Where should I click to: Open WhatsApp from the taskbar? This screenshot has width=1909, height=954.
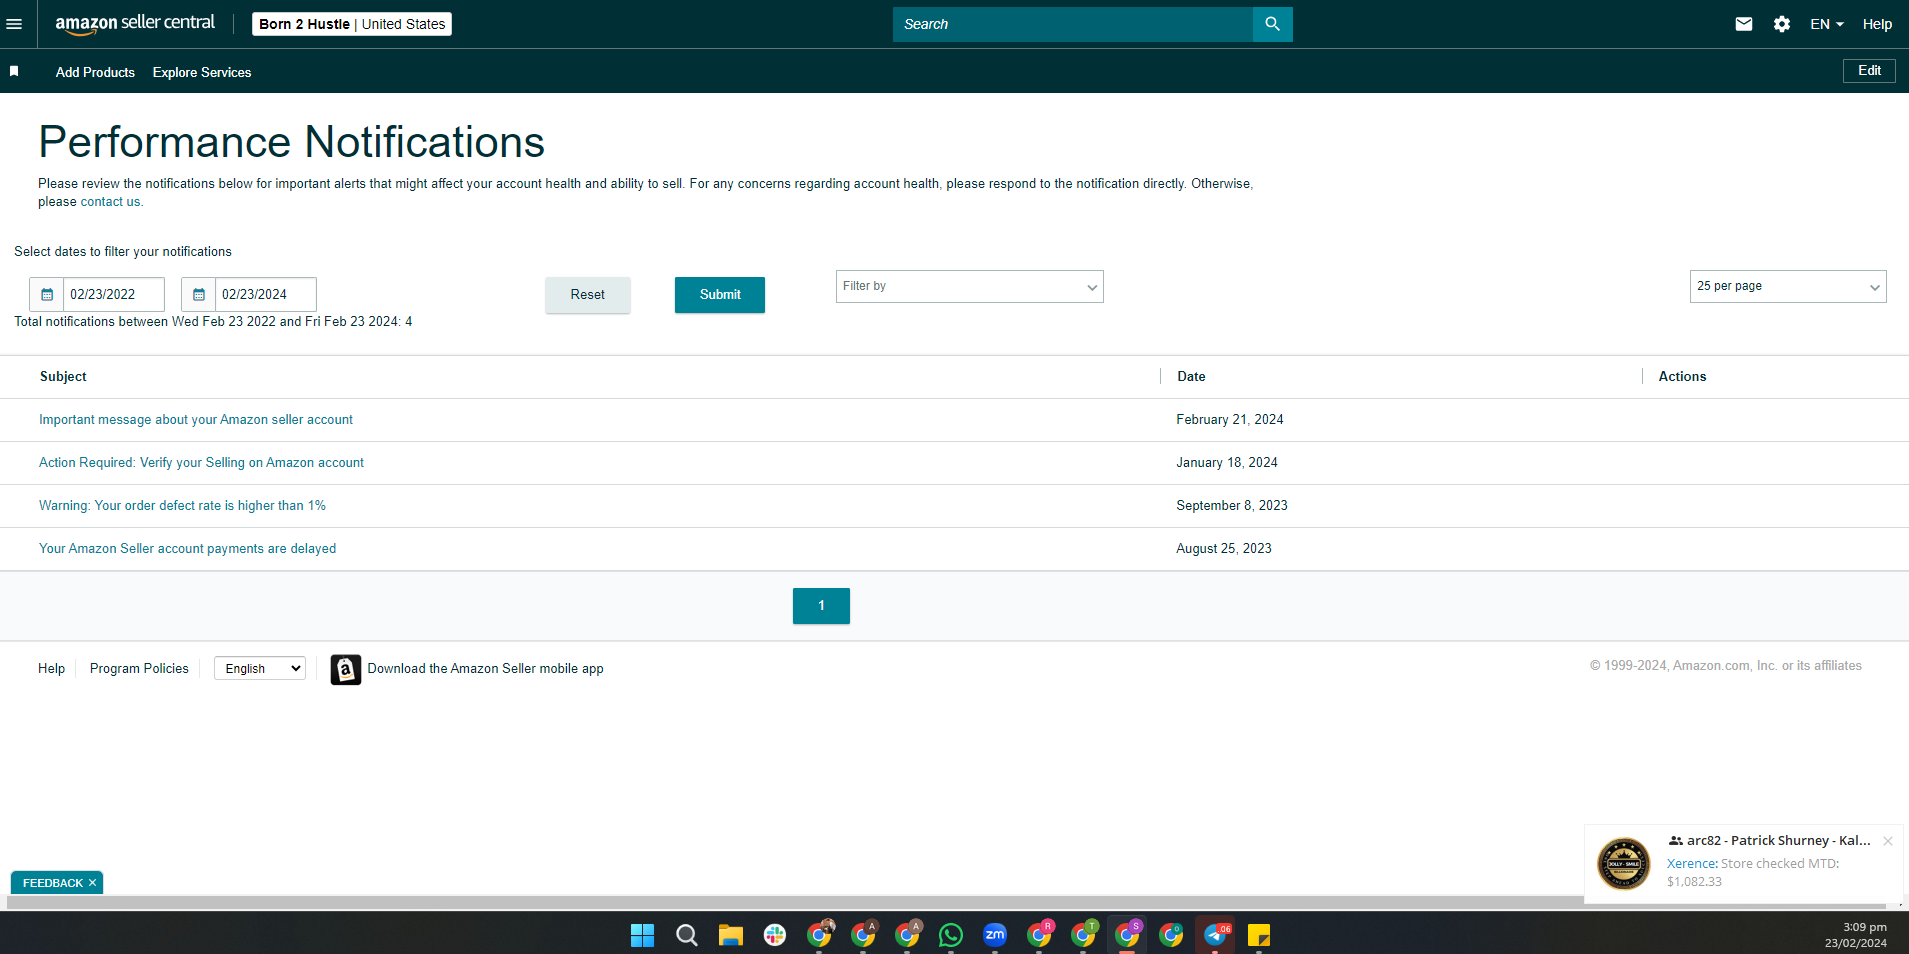point(951,935)
